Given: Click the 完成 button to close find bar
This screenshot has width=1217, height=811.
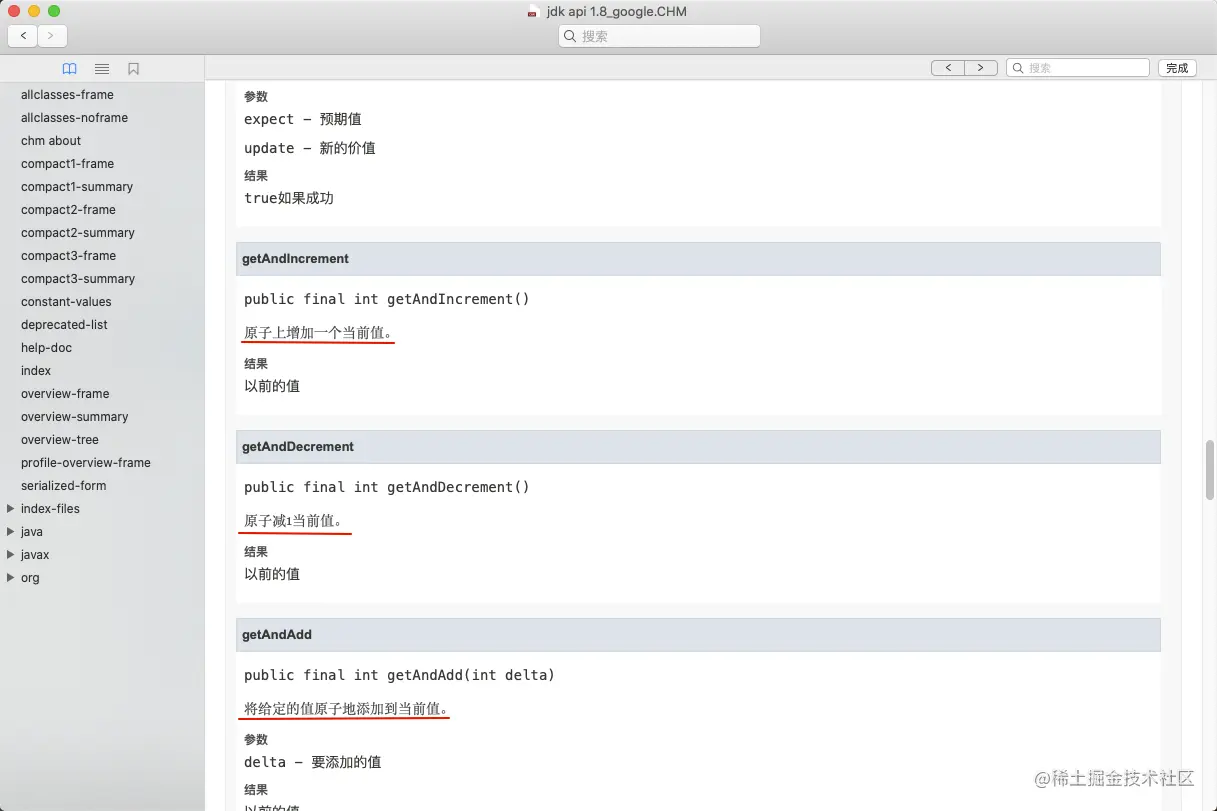Looking at the screenshot, I should click(x=1177, y=68).
